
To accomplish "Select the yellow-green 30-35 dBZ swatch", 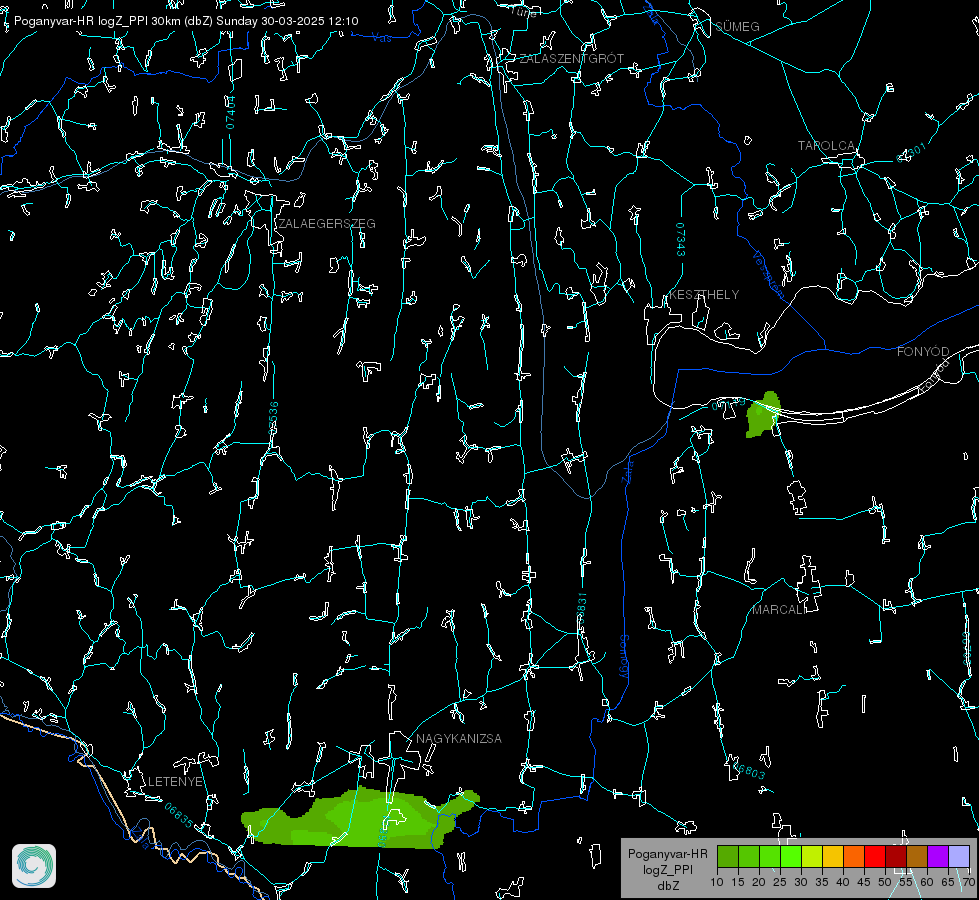I will [812, 856].
